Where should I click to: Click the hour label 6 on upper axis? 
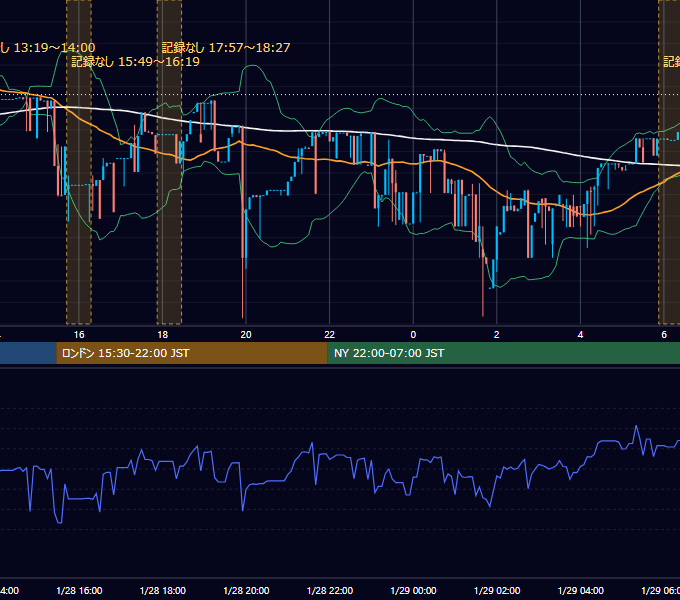coord(664,335)
